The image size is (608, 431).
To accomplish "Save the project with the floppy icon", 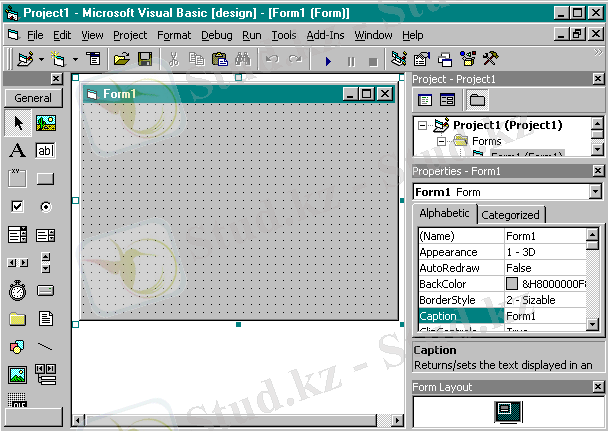I will 145,59.
